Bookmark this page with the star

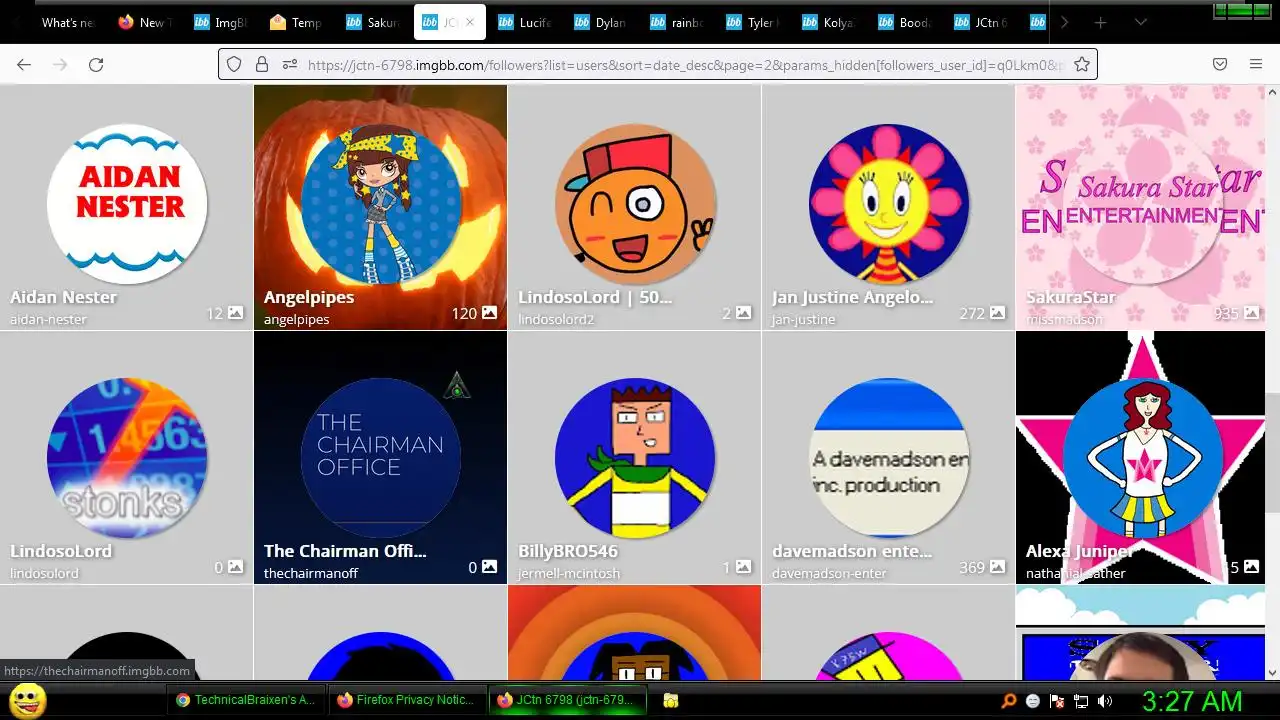(1082, 64)
